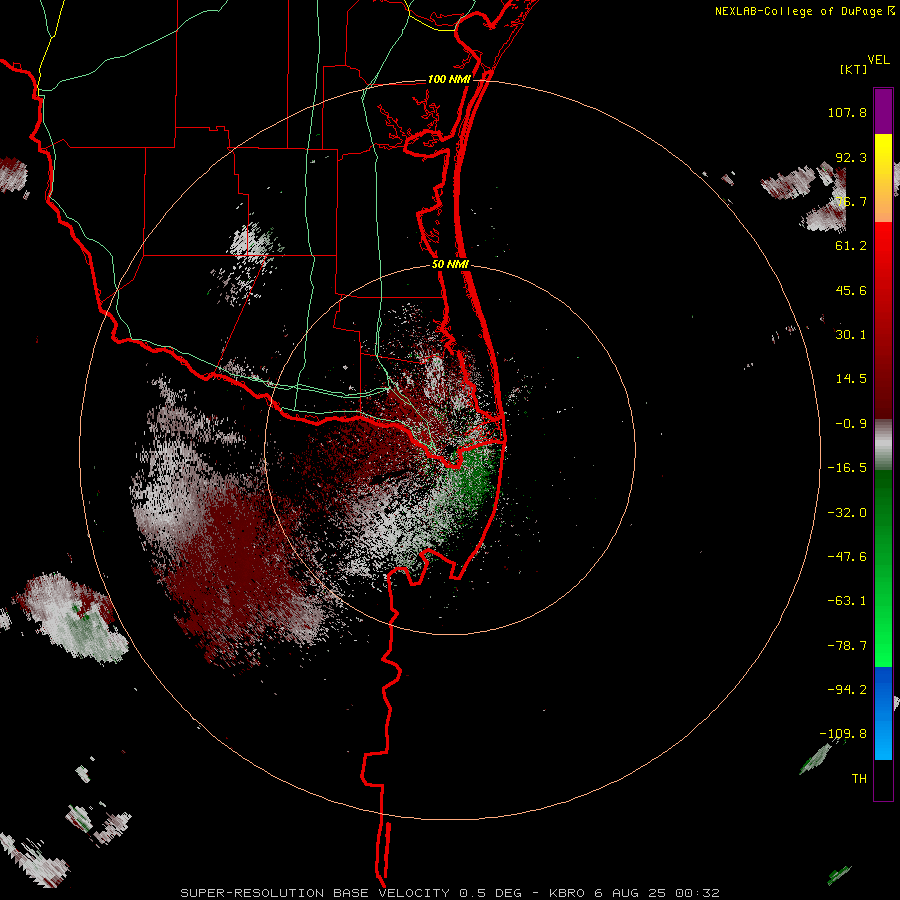Click the TH legend label
This screenshot has width=900, height=900.
click(x=859, y=779)
